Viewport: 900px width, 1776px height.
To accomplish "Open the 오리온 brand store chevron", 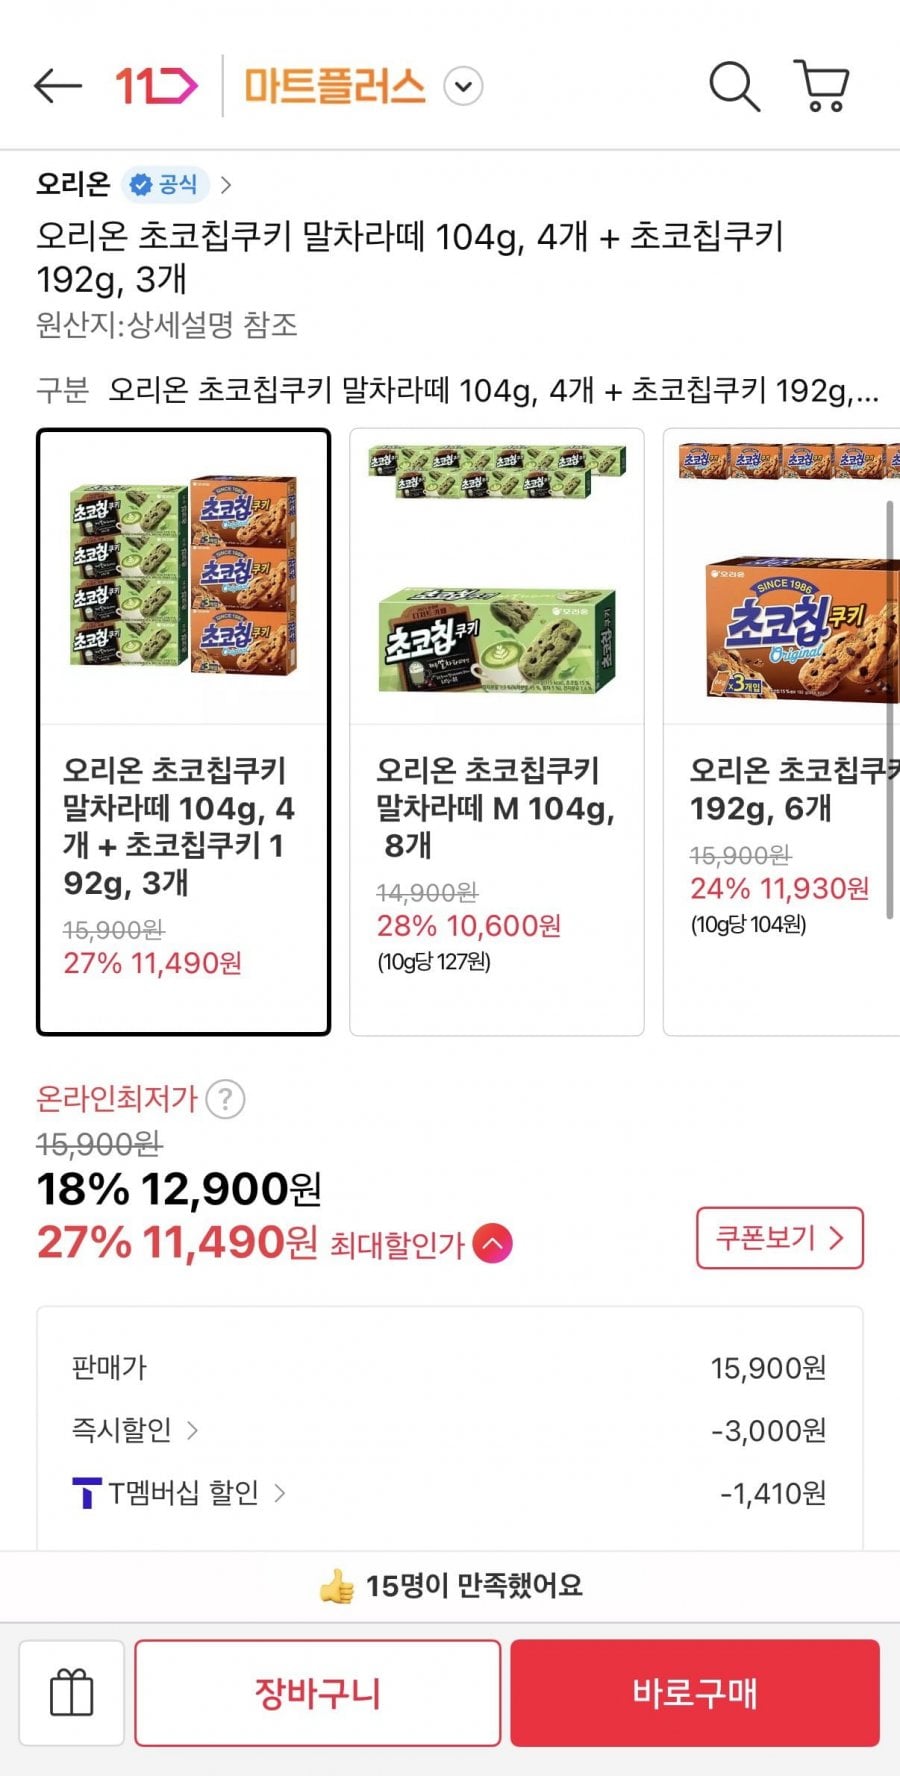I will (226, 184).
